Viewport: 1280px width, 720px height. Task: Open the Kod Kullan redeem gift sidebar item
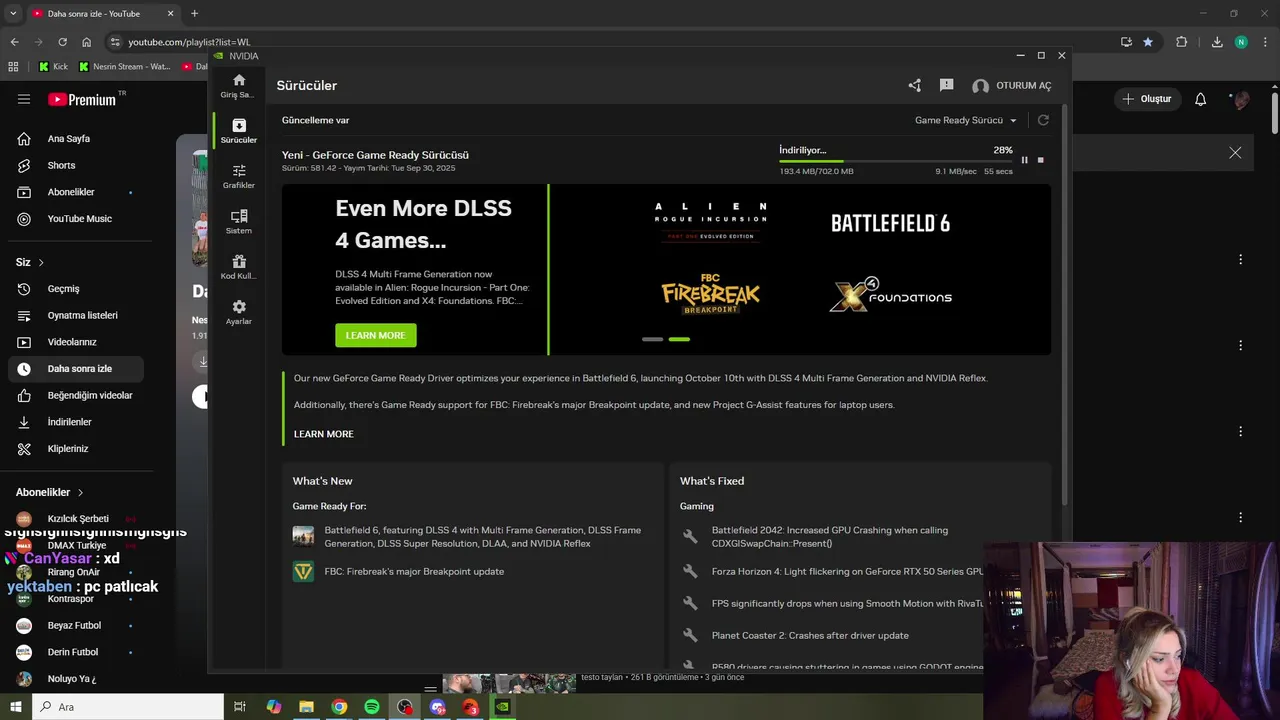pyautogui.click(x=238, y=267)
